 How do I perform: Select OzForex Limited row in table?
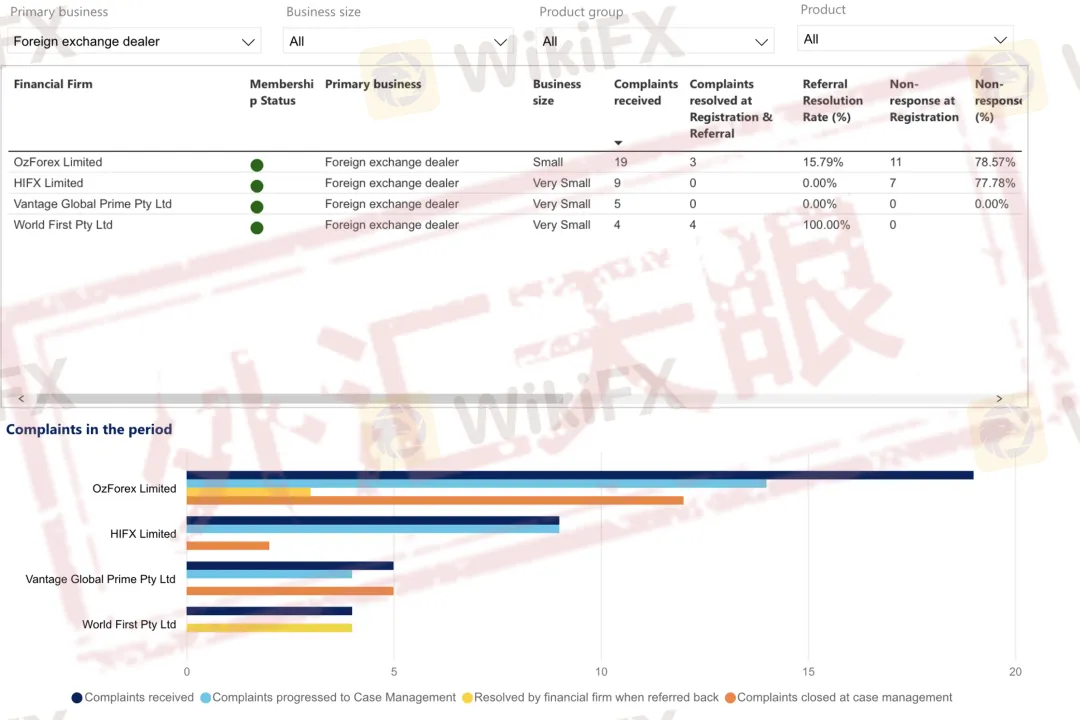click(x=58, y=162)
